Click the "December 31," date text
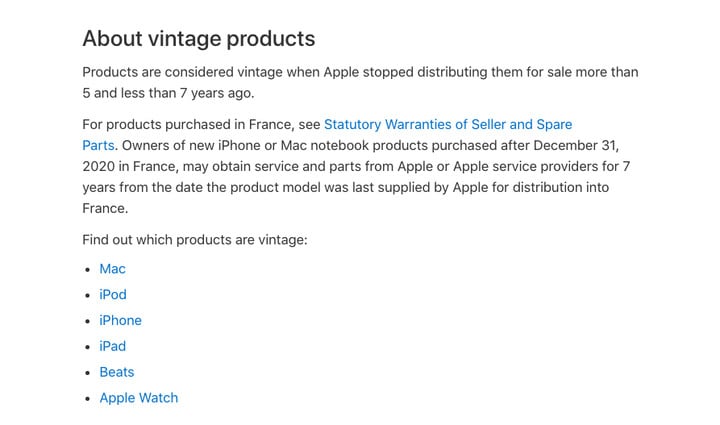 [x=575, y=145]
